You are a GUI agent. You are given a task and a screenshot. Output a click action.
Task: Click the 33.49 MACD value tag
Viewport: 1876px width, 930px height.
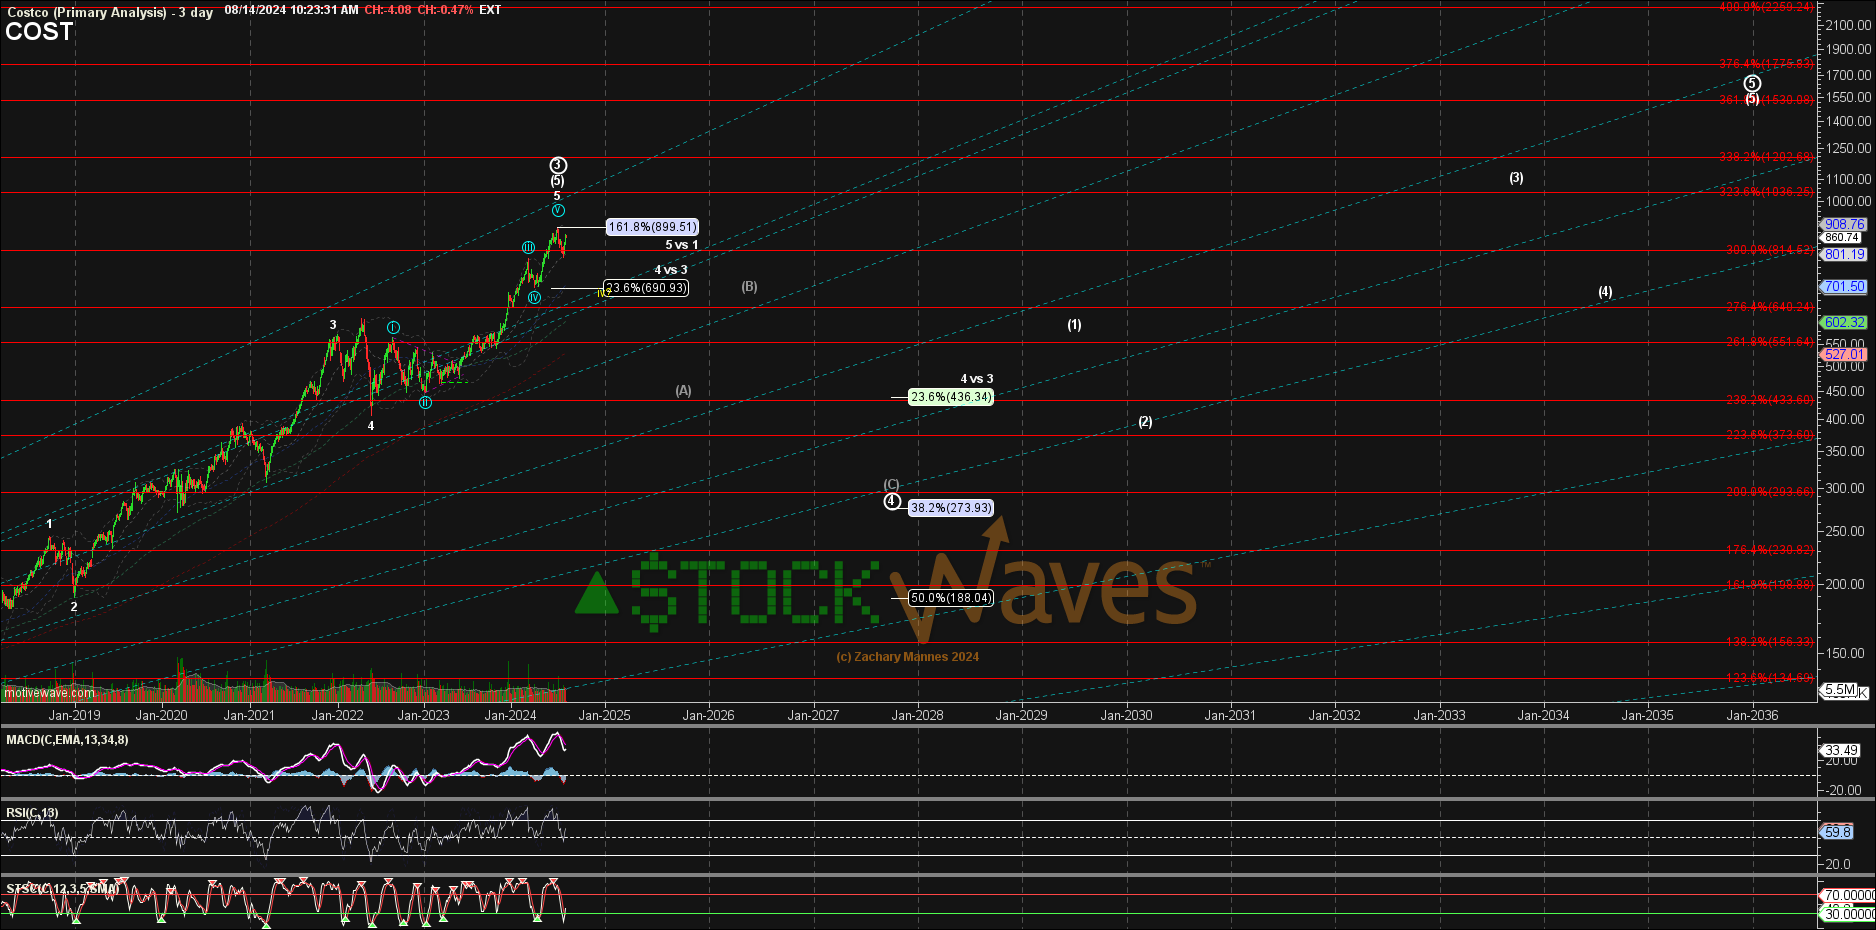tap(1841, 750)
